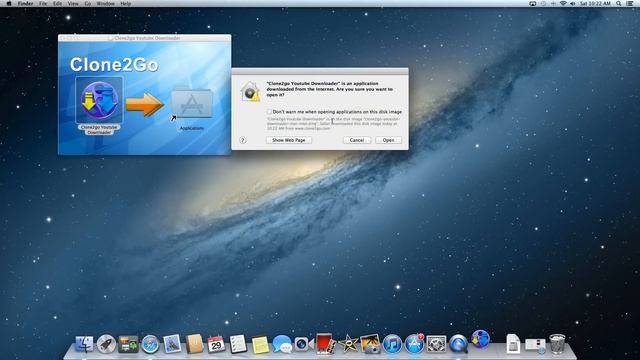Open the Window menu

coord(105,3)
